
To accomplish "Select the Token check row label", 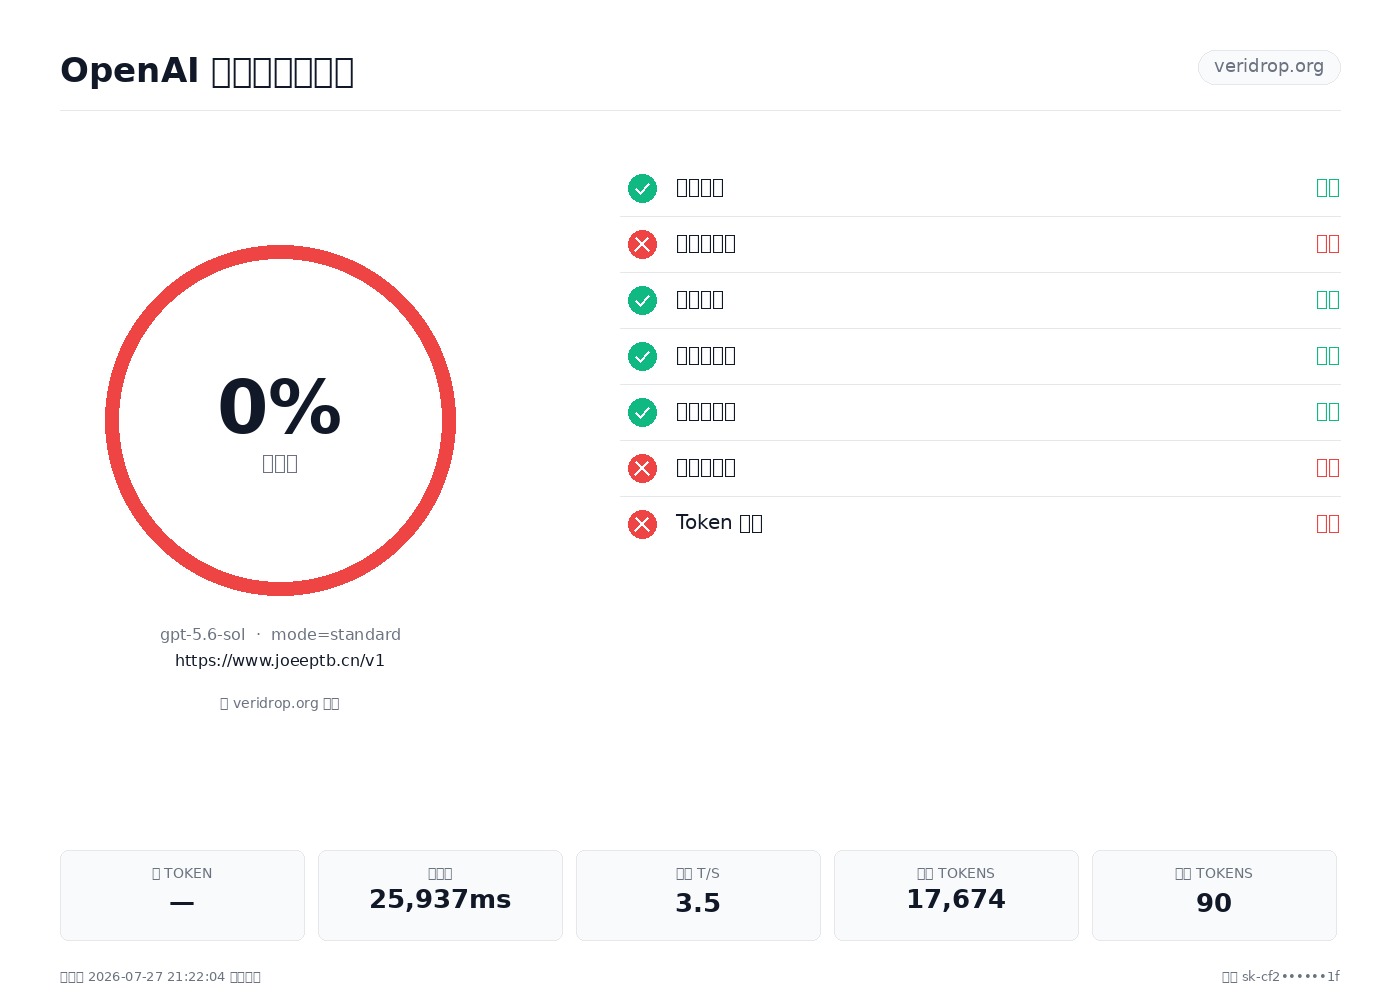I will coord(719,523).
